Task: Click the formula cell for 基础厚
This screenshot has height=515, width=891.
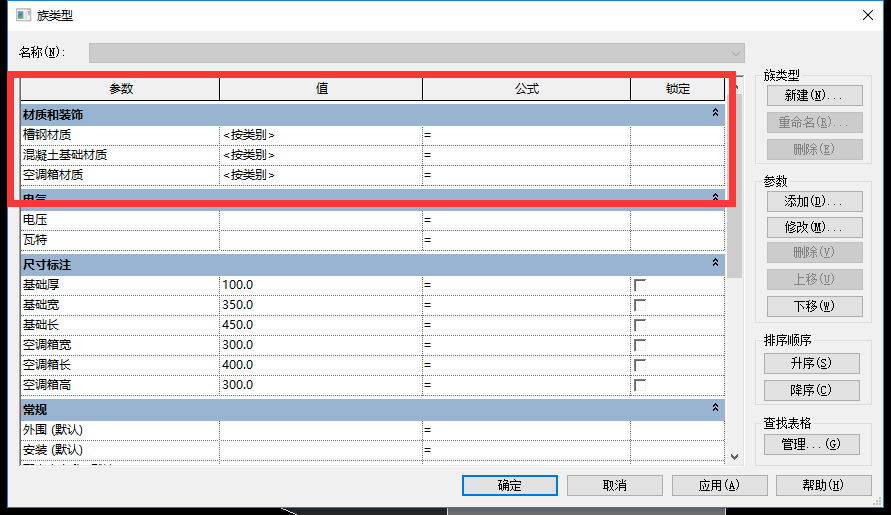Action: [x=527, y=285]
